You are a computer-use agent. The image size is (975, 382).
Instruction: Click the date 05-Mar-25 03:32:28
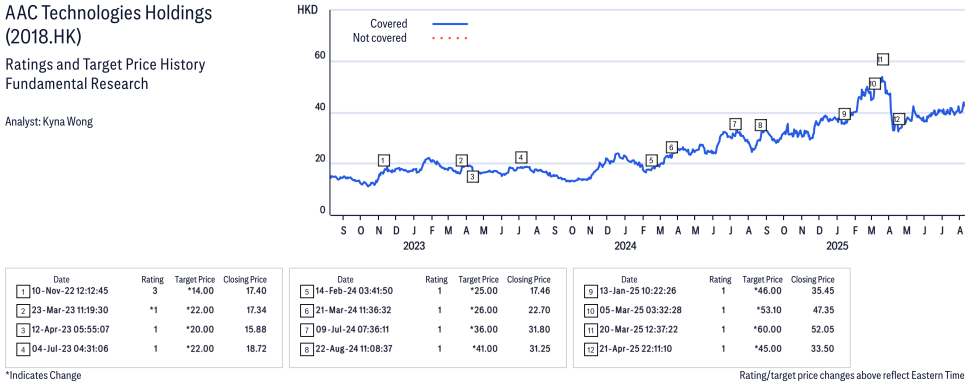tap(639, 310)
